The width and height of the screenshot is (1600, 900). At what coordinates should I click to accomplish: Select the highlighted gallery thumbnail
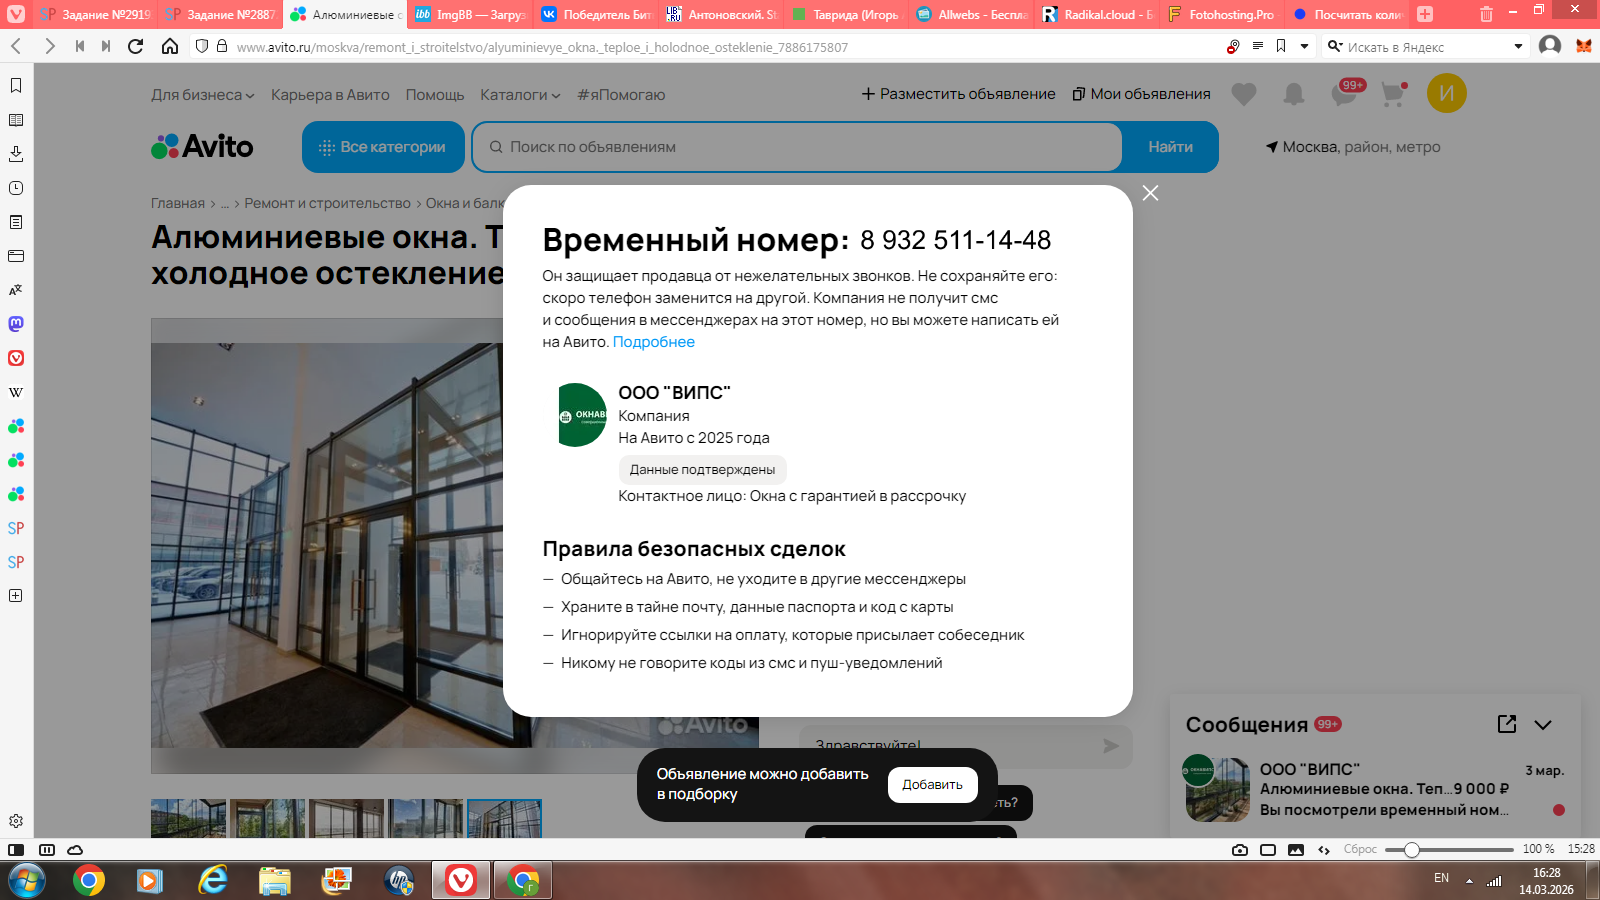pos(505,818)
